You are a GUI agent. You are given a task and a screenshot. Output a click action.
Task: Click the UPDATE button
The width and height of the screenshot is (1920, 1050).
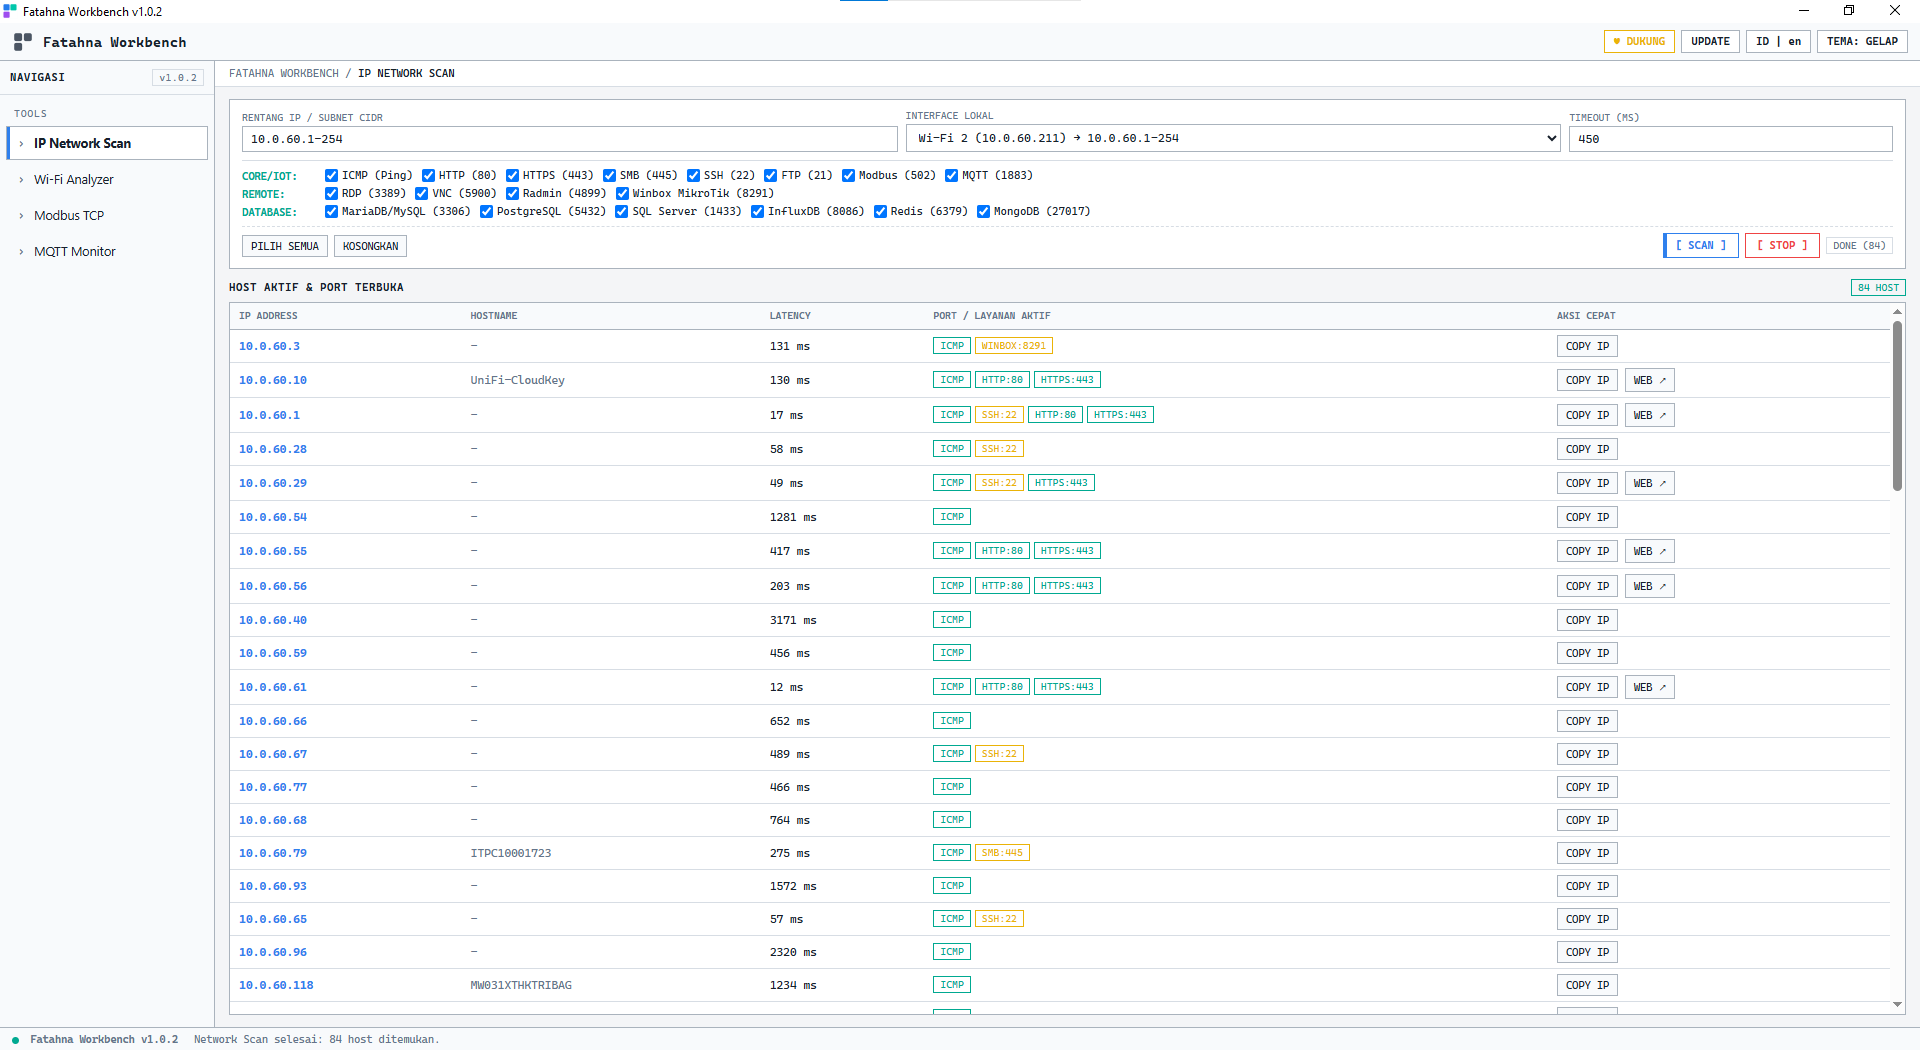[x=1710, y=42]
